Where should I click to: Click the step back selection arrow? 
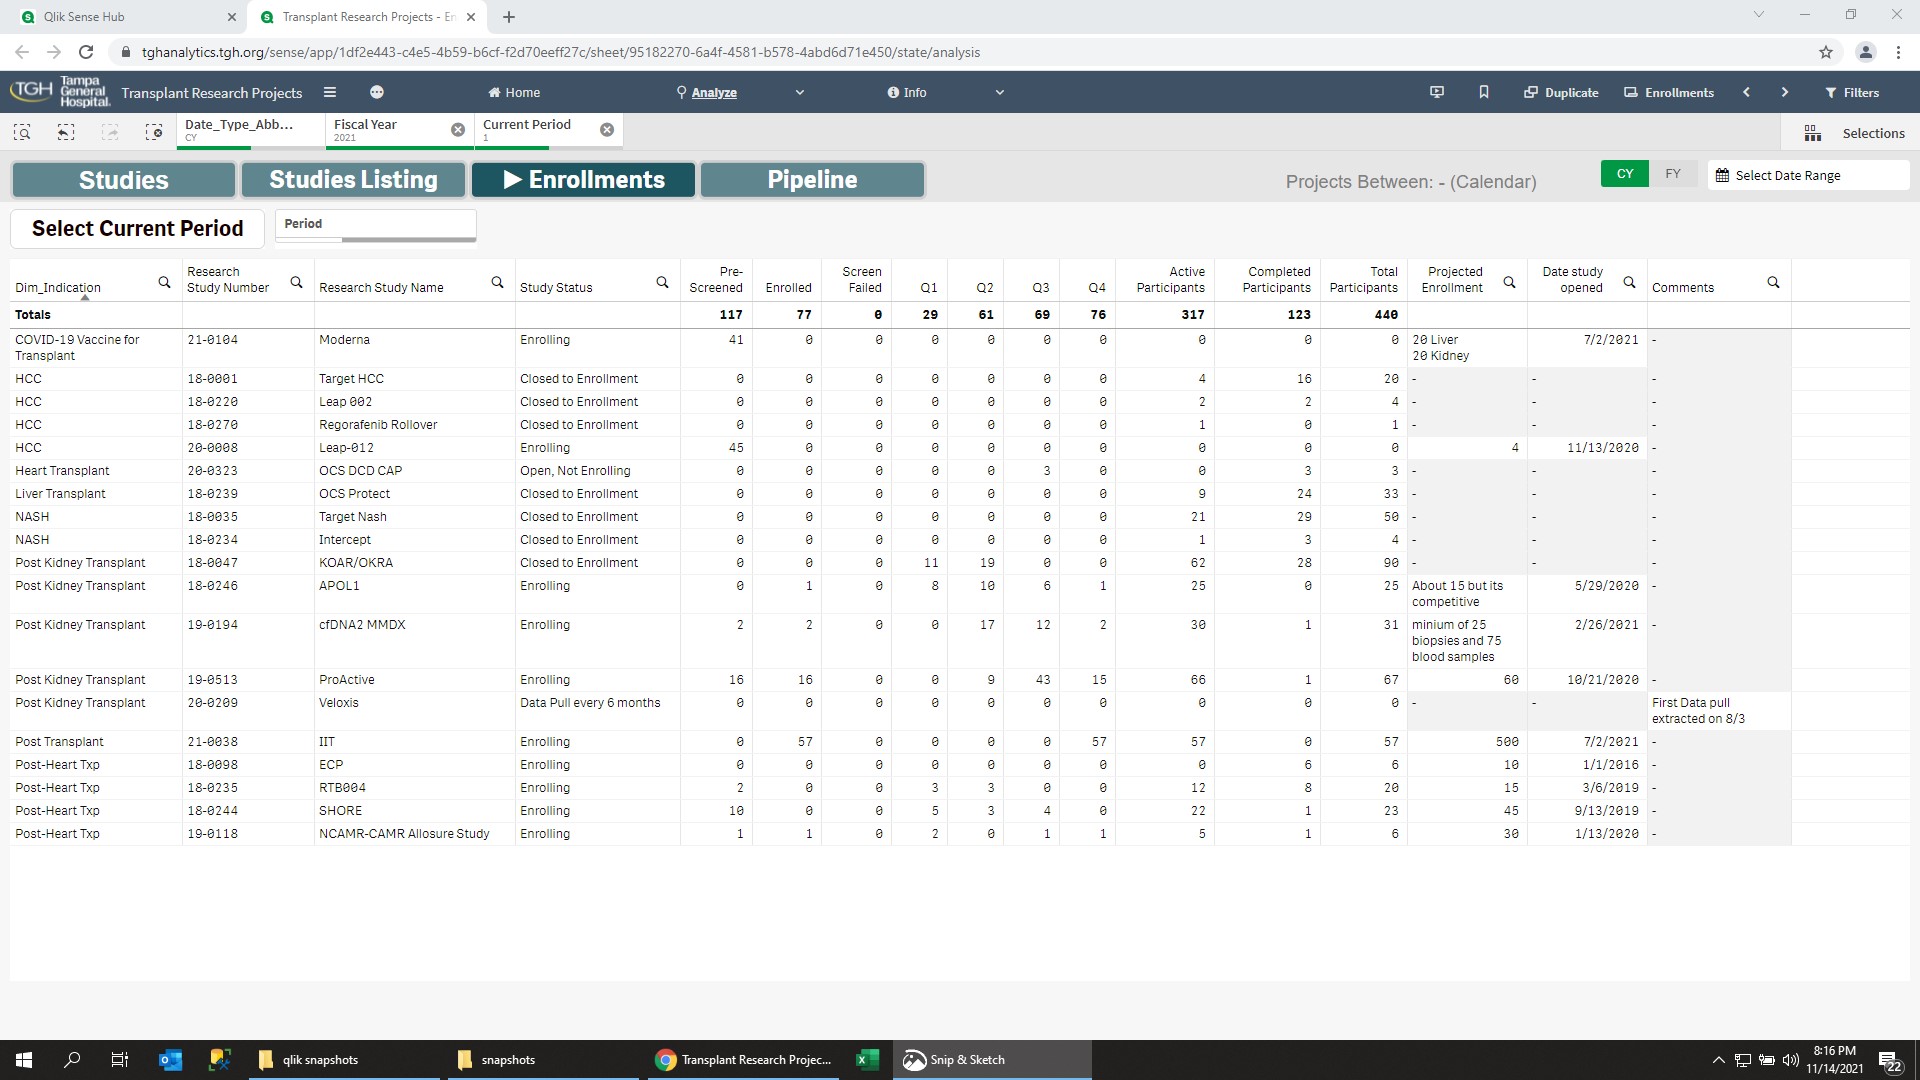65,131
